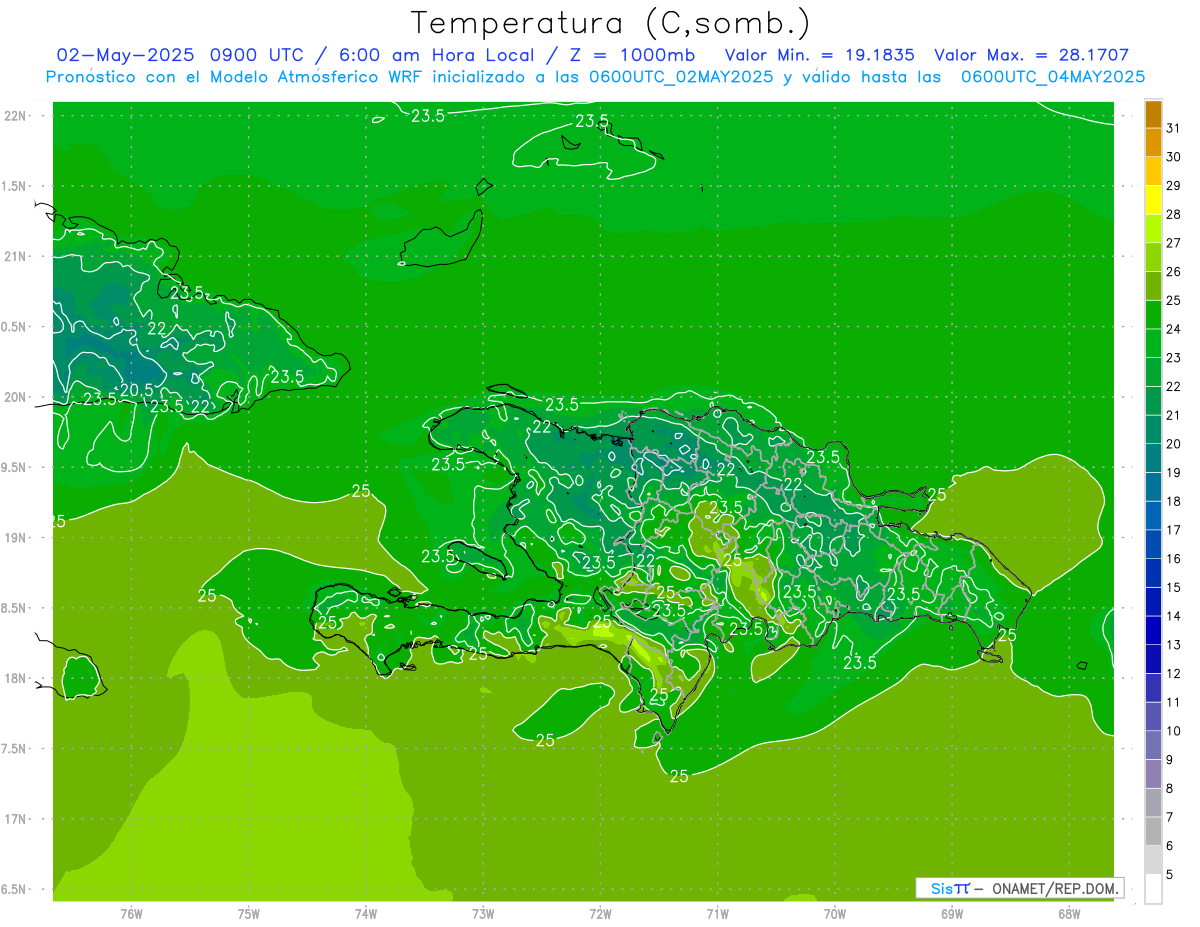
Task: Click the '18N' latitude axis label
Action: [14, 679]
